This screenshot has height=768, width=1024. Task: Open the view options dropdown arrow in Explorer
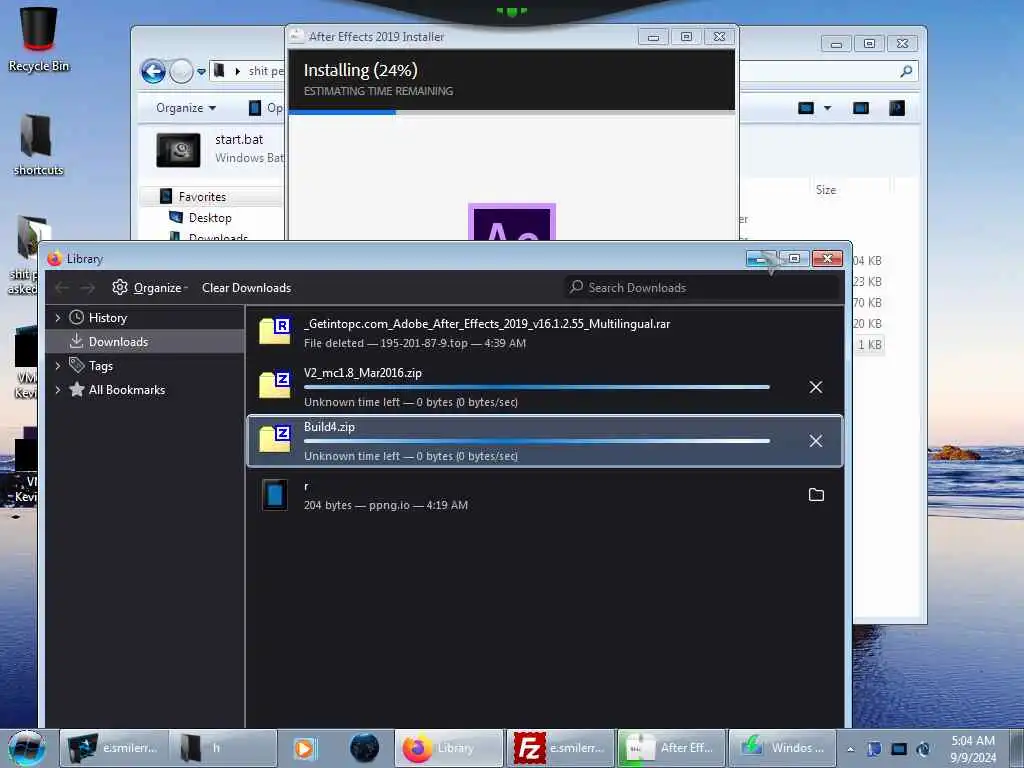(827, 108)
